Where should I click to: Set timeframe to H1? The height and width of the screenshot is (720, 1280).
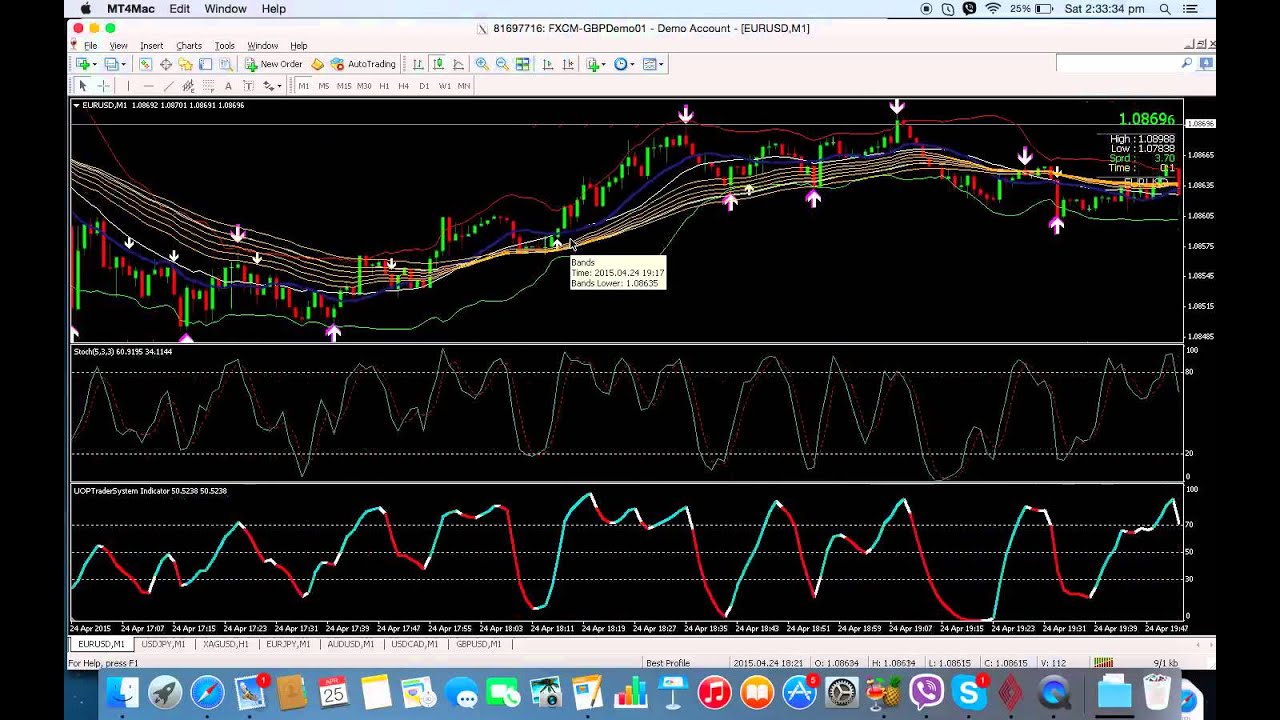click(x=384, y=86)
